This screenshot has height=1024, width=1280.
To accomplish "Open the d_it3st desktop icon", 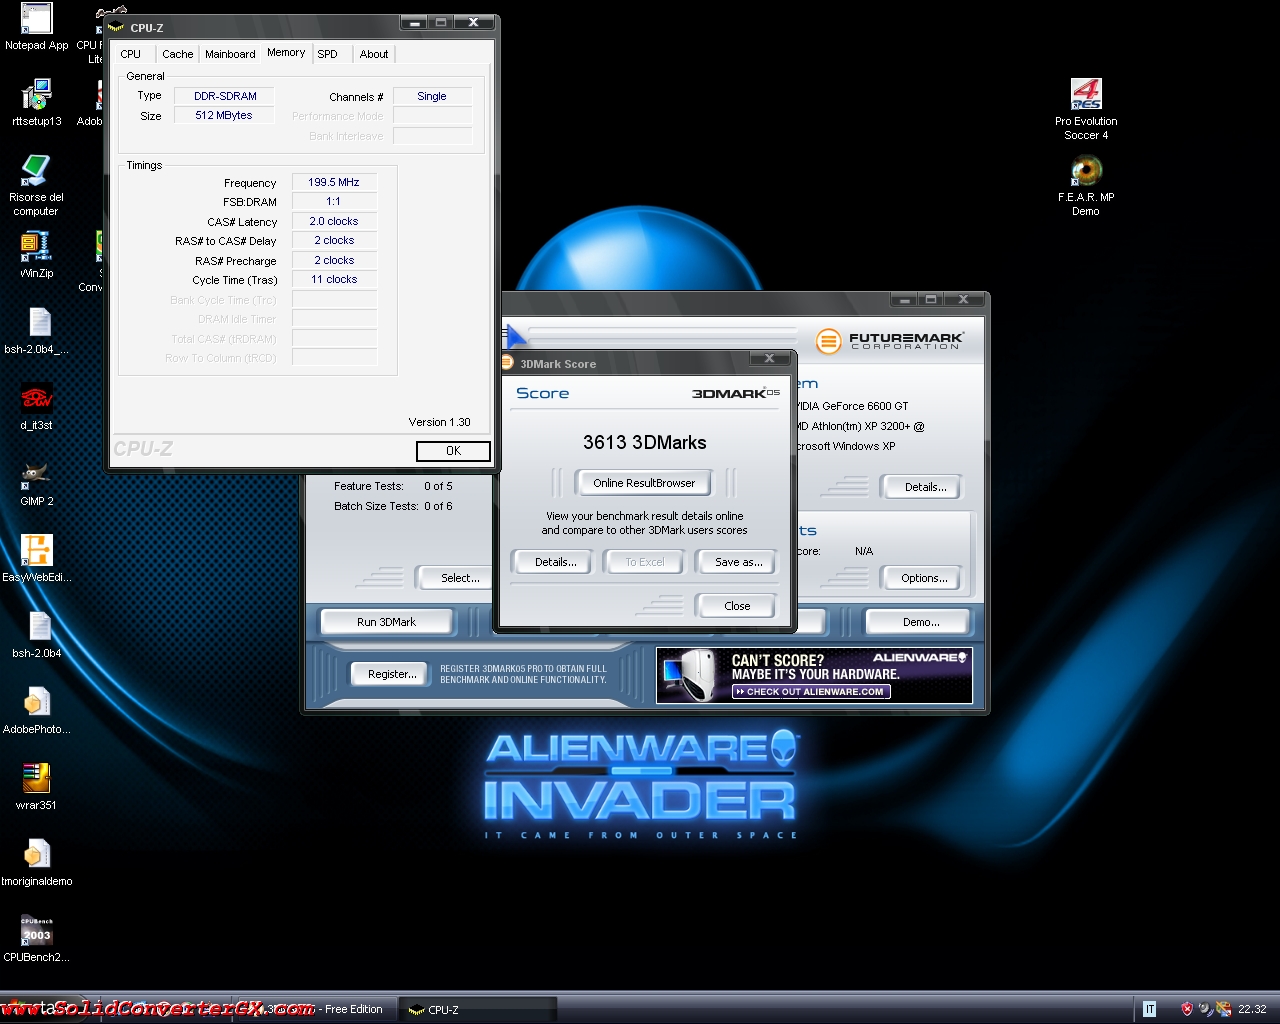I will pyautogui.click(x=36, y=407).
